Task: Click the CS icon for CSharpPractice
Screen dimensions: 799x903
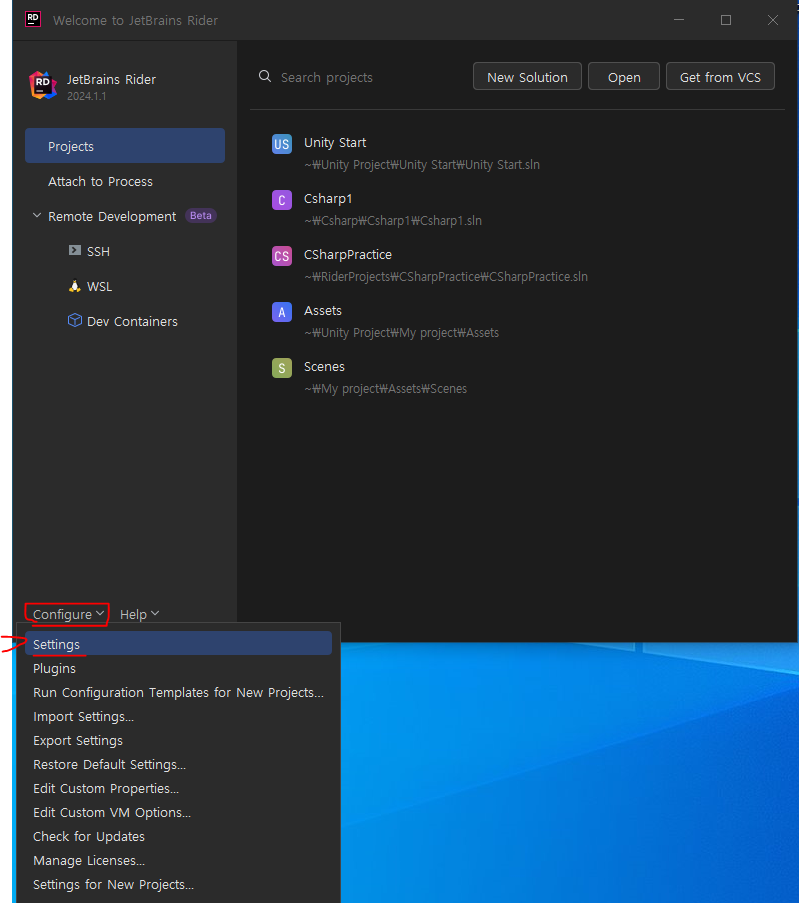Action: (x=282, y=256)
